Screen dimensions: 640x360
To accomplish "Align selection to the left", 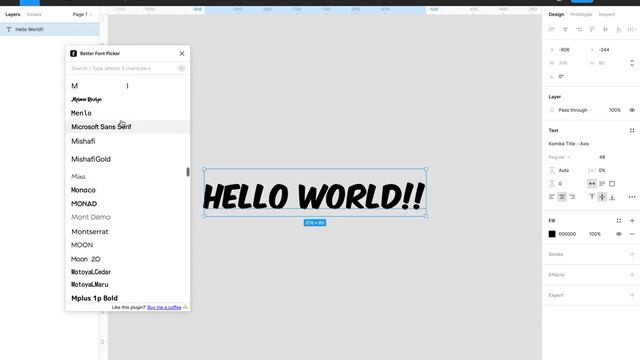I will (x=552, y=29).
